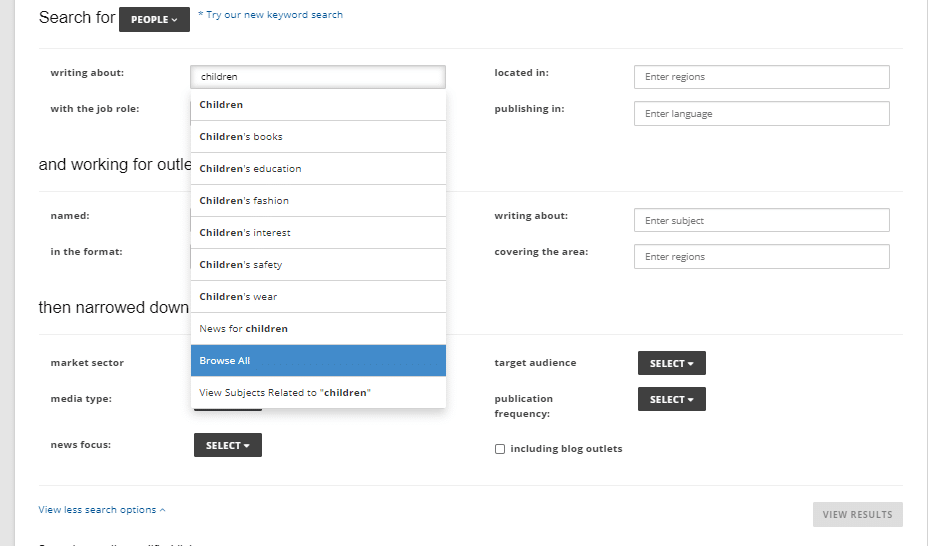Click the 'writing about' field containing children
The height and width of the screenshot is (546, 928).
point(317,77)
